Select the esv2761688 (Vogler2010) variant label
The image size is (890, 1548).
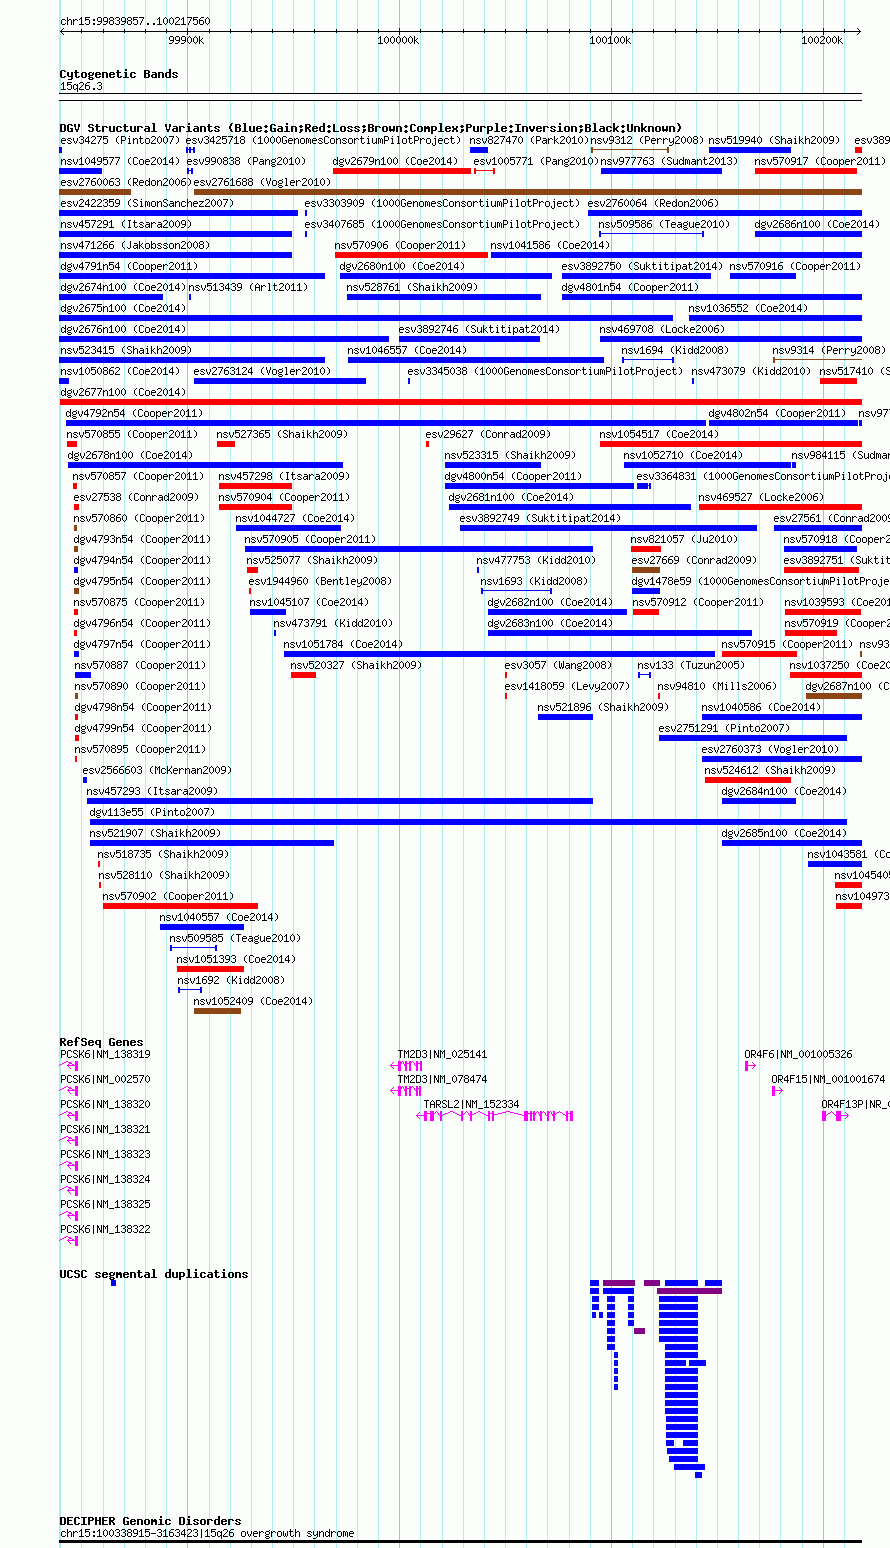pos(262,182)
